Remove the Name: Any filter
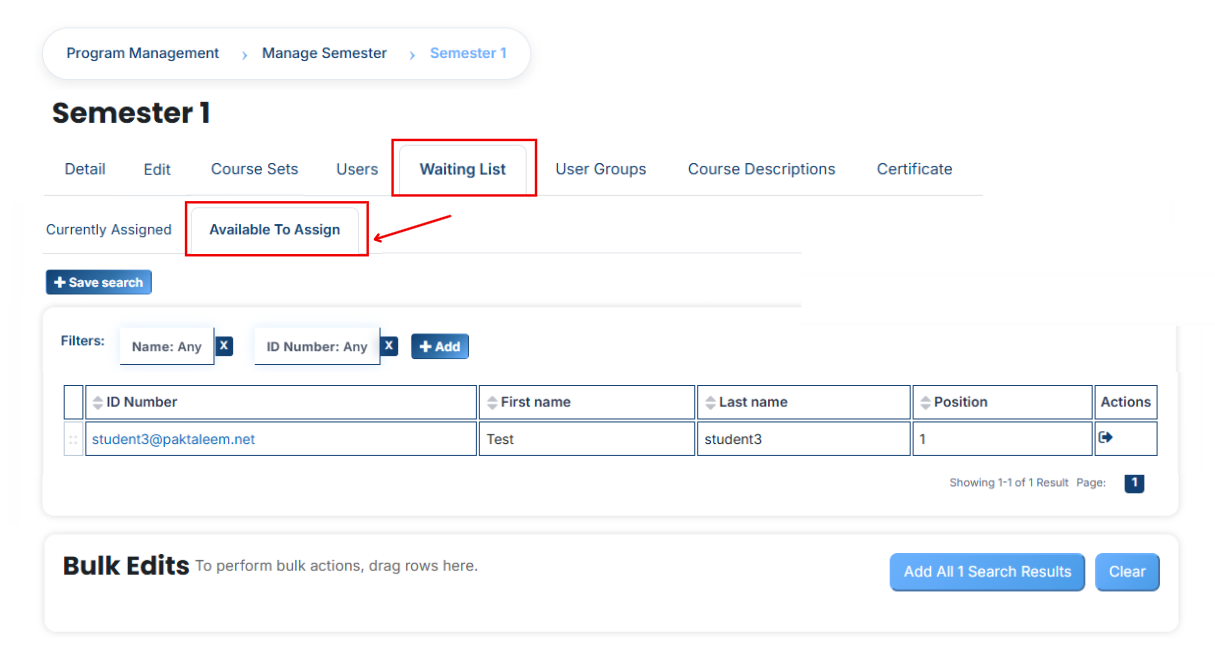Screen dimensions: 1215x657 [224, 345]
